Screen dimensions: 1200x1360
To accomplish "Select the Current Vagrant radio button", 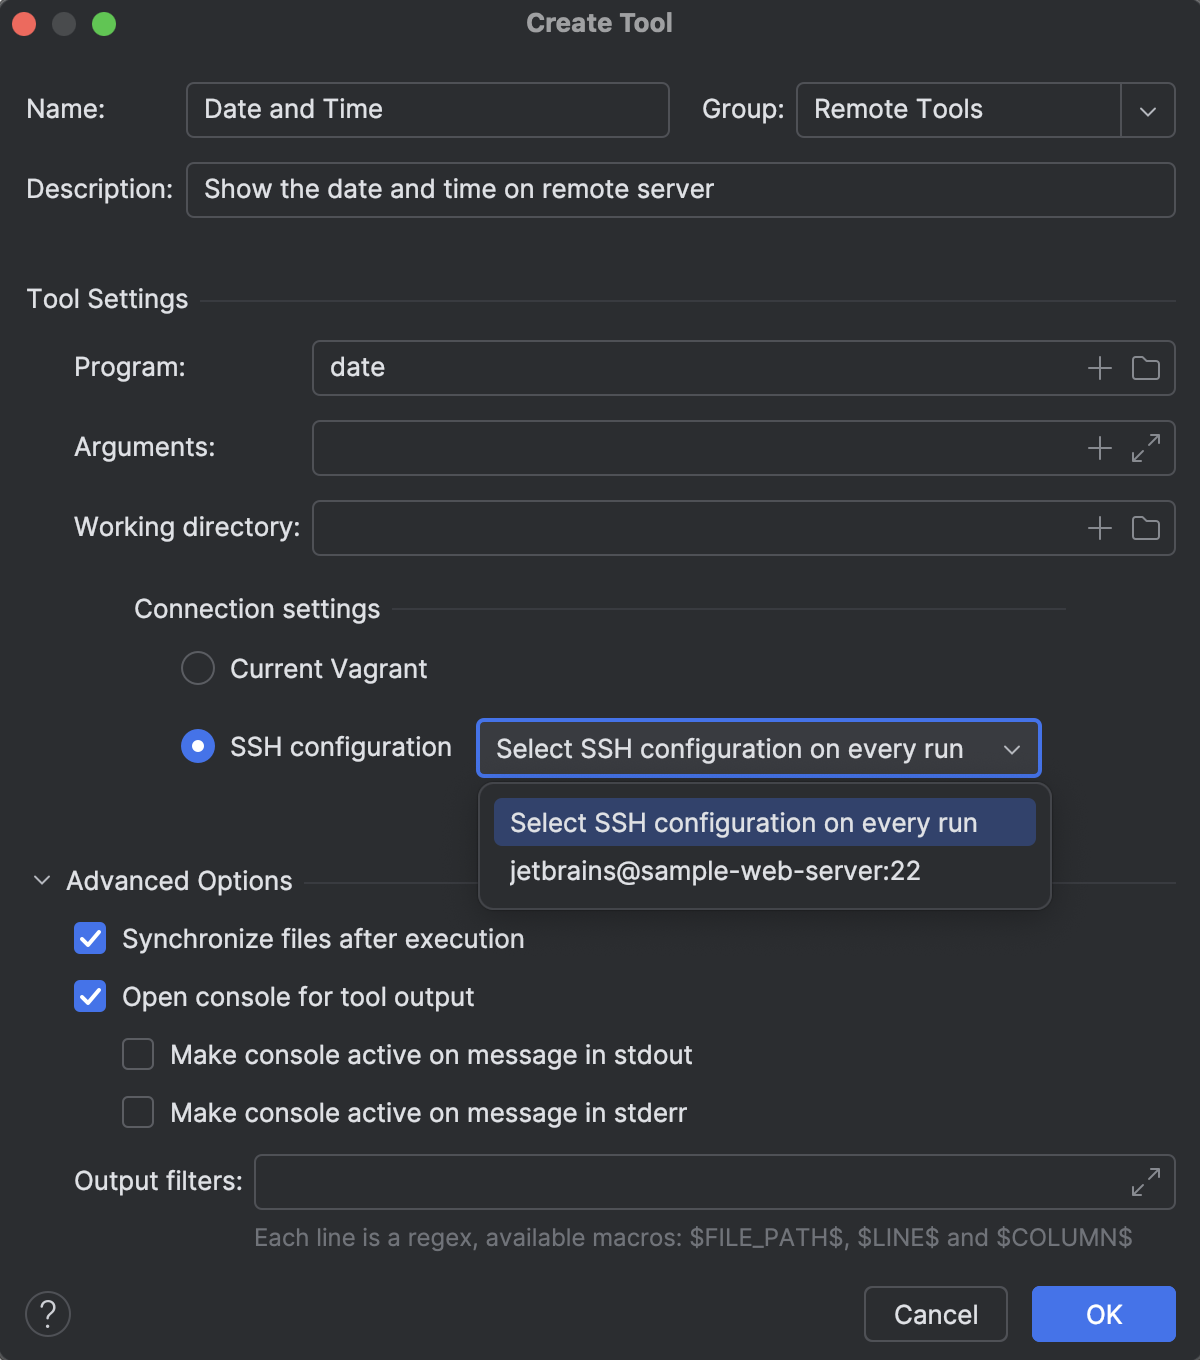I will tap(197, 668).
